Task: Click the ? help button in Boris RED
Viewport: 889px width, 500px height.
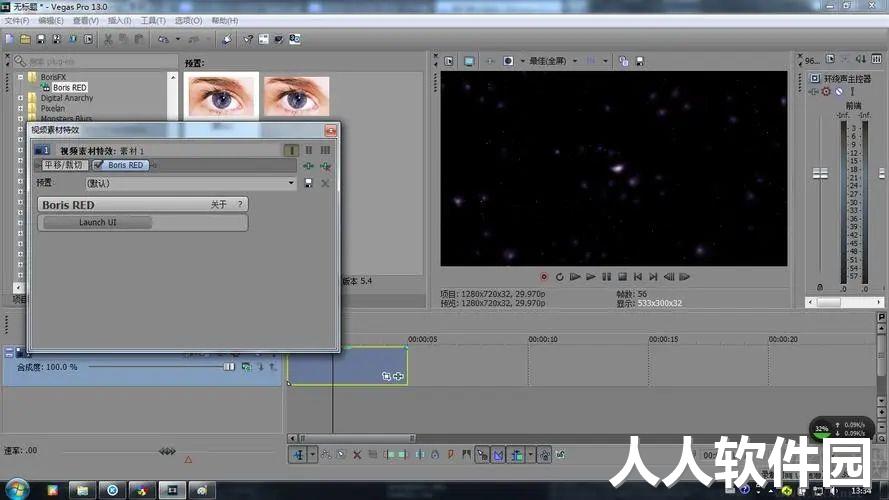Action: pos(240,204)
